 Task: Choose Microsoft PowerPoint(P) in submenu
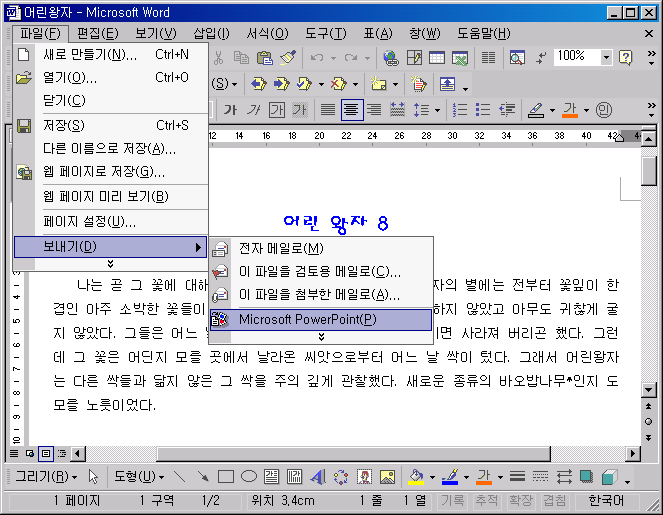tap(321, 319)
